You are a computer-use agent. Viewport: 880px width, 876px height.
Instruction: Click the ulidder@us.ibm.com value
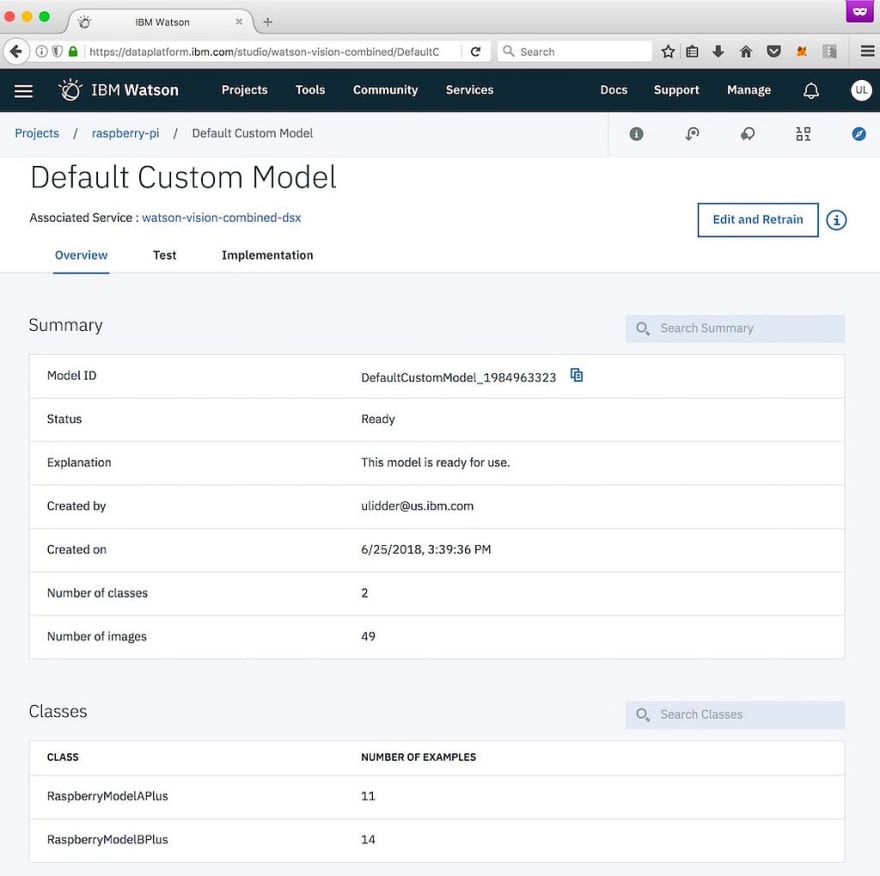417,506
